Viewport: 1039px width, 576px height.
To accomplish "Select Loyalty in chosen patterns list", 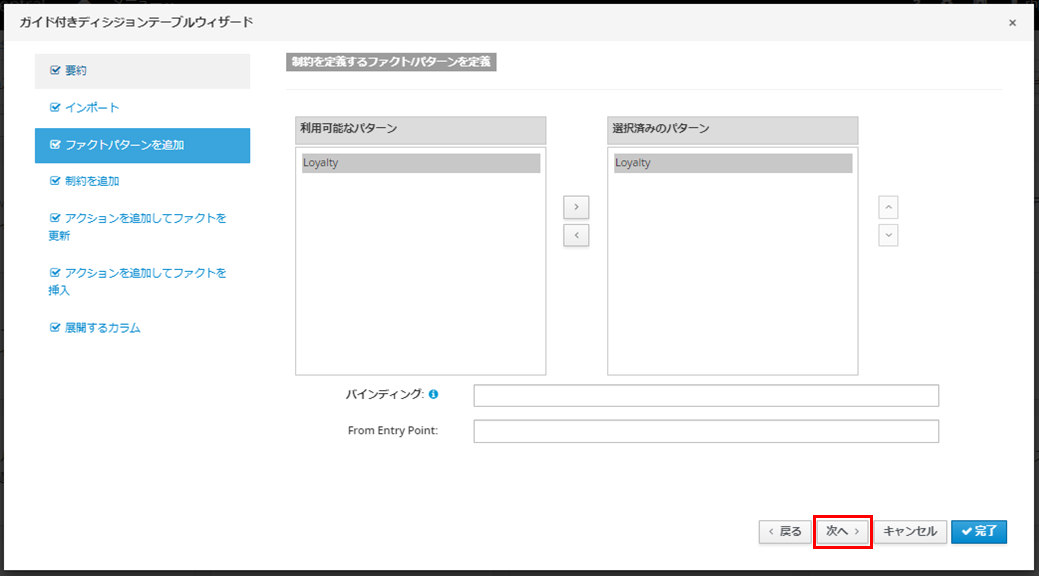I will 733,163.
